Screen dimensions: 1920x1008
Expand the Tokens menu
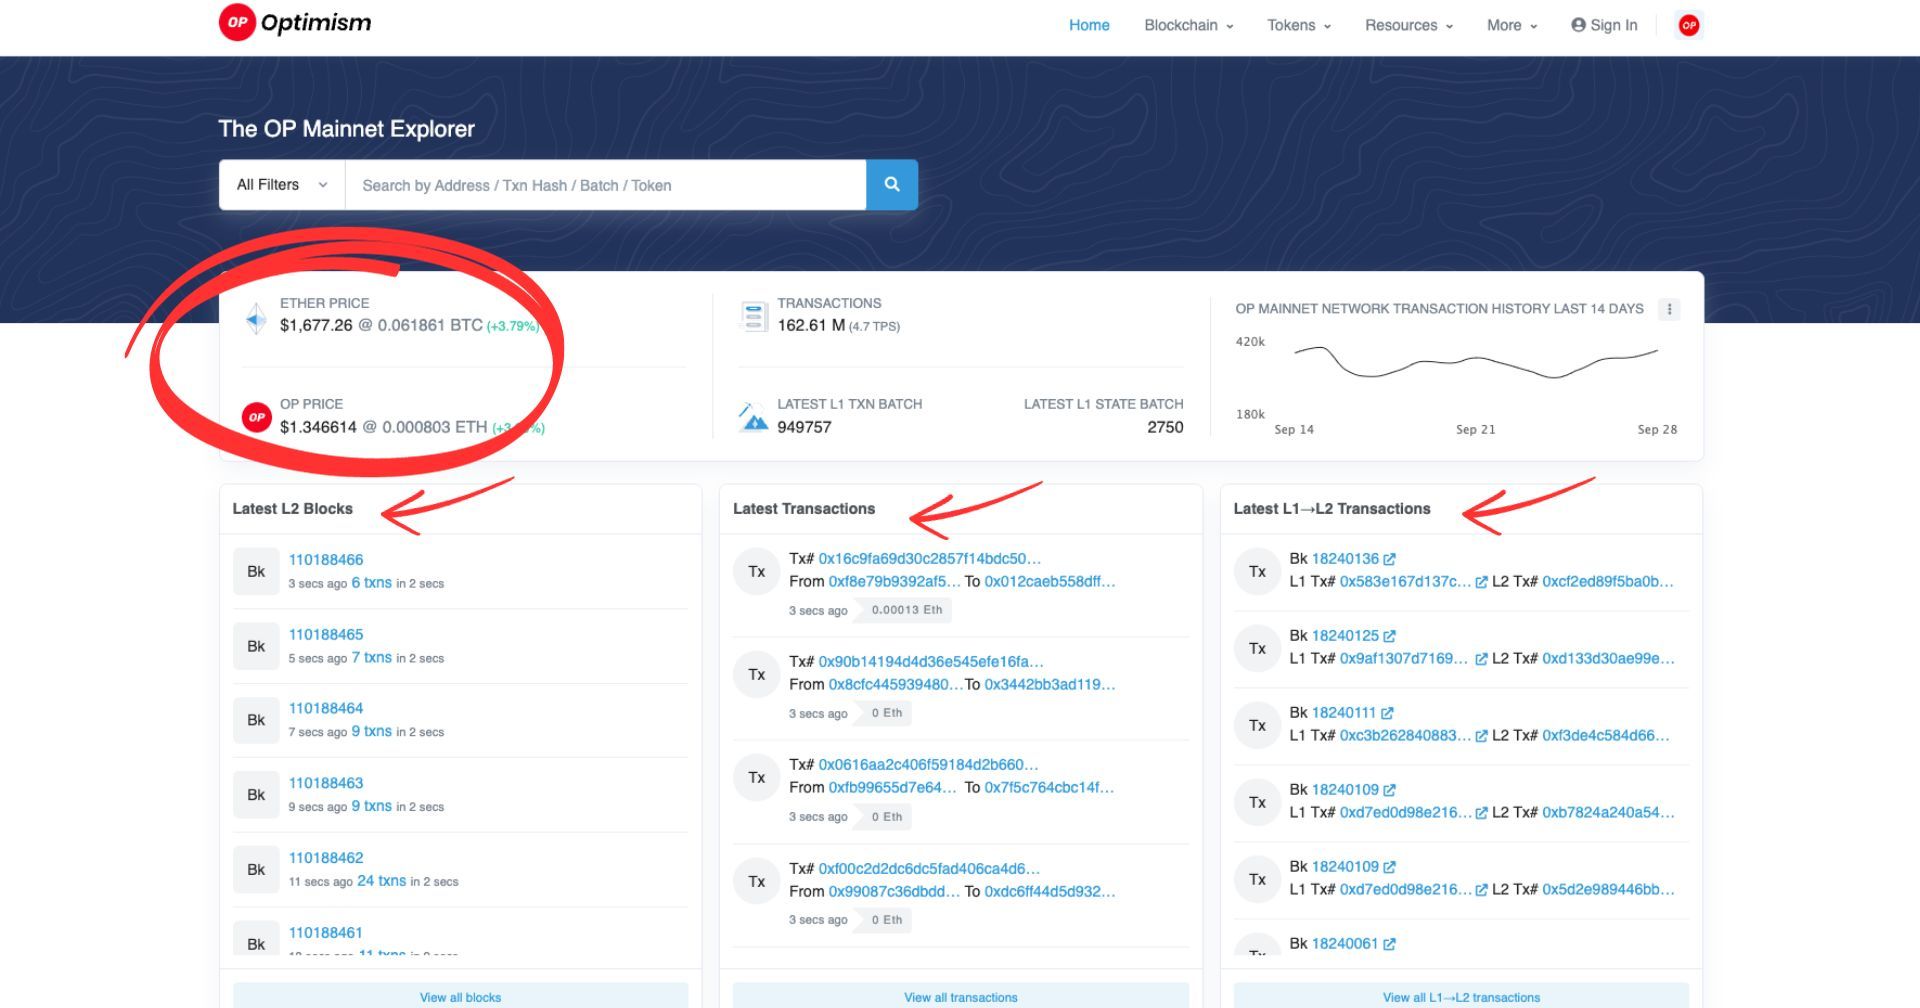[1299, 25]
